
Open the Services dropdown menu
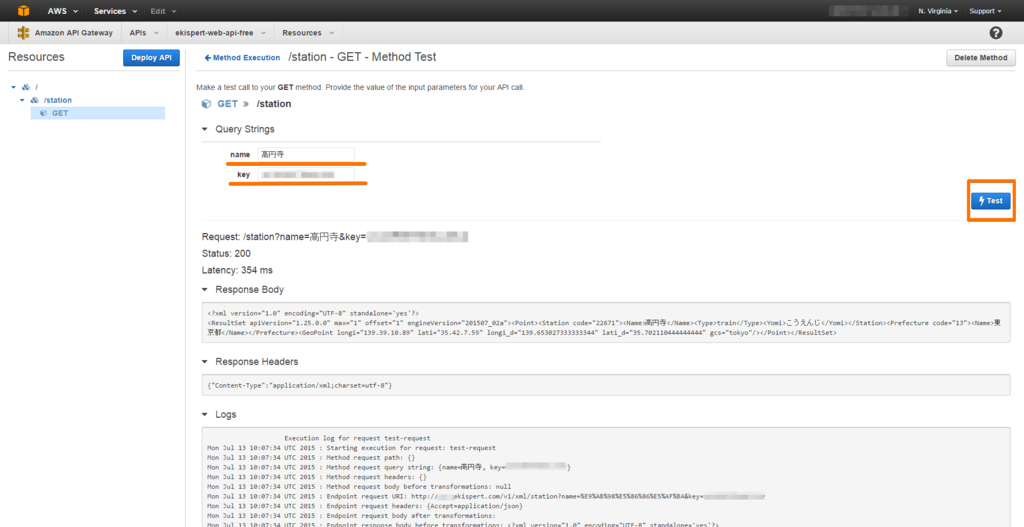point(116,11)
